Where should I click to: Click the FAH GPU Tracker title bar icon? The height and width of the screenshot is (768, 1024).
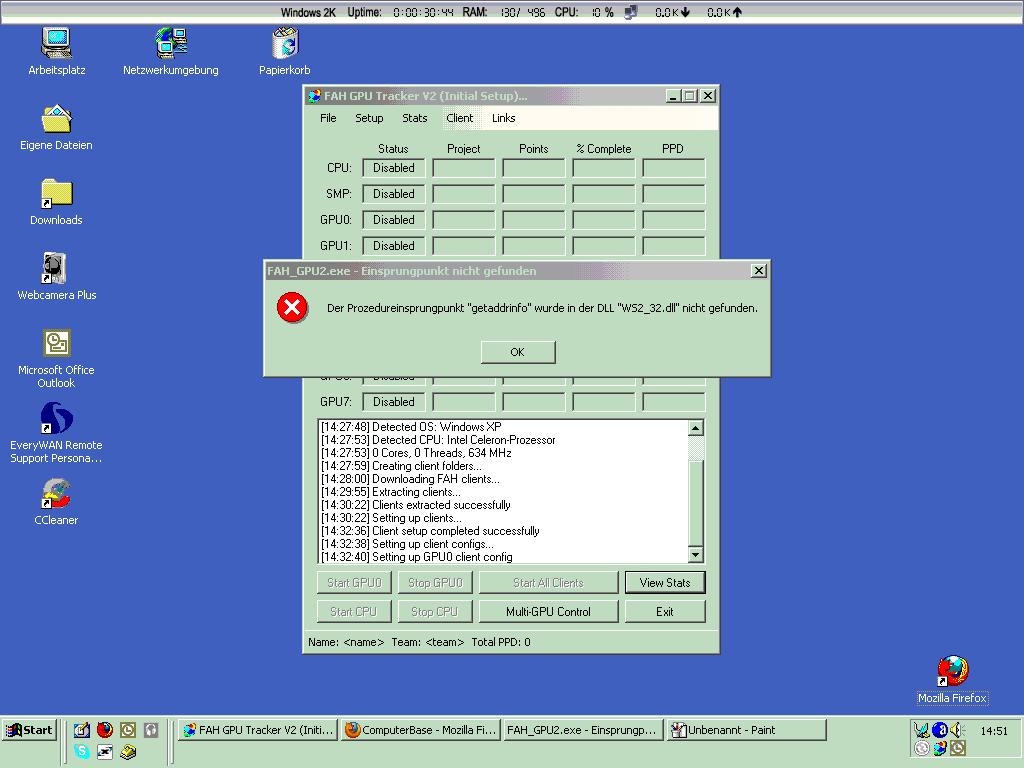coord(315,96)
